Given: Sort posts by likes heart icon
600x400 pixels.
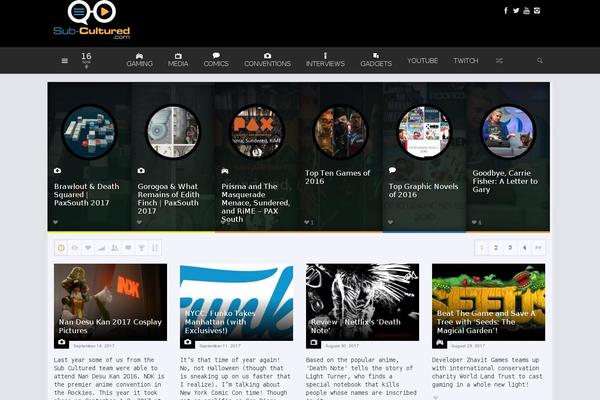Looking at the screenshot, I should [88, 248].
